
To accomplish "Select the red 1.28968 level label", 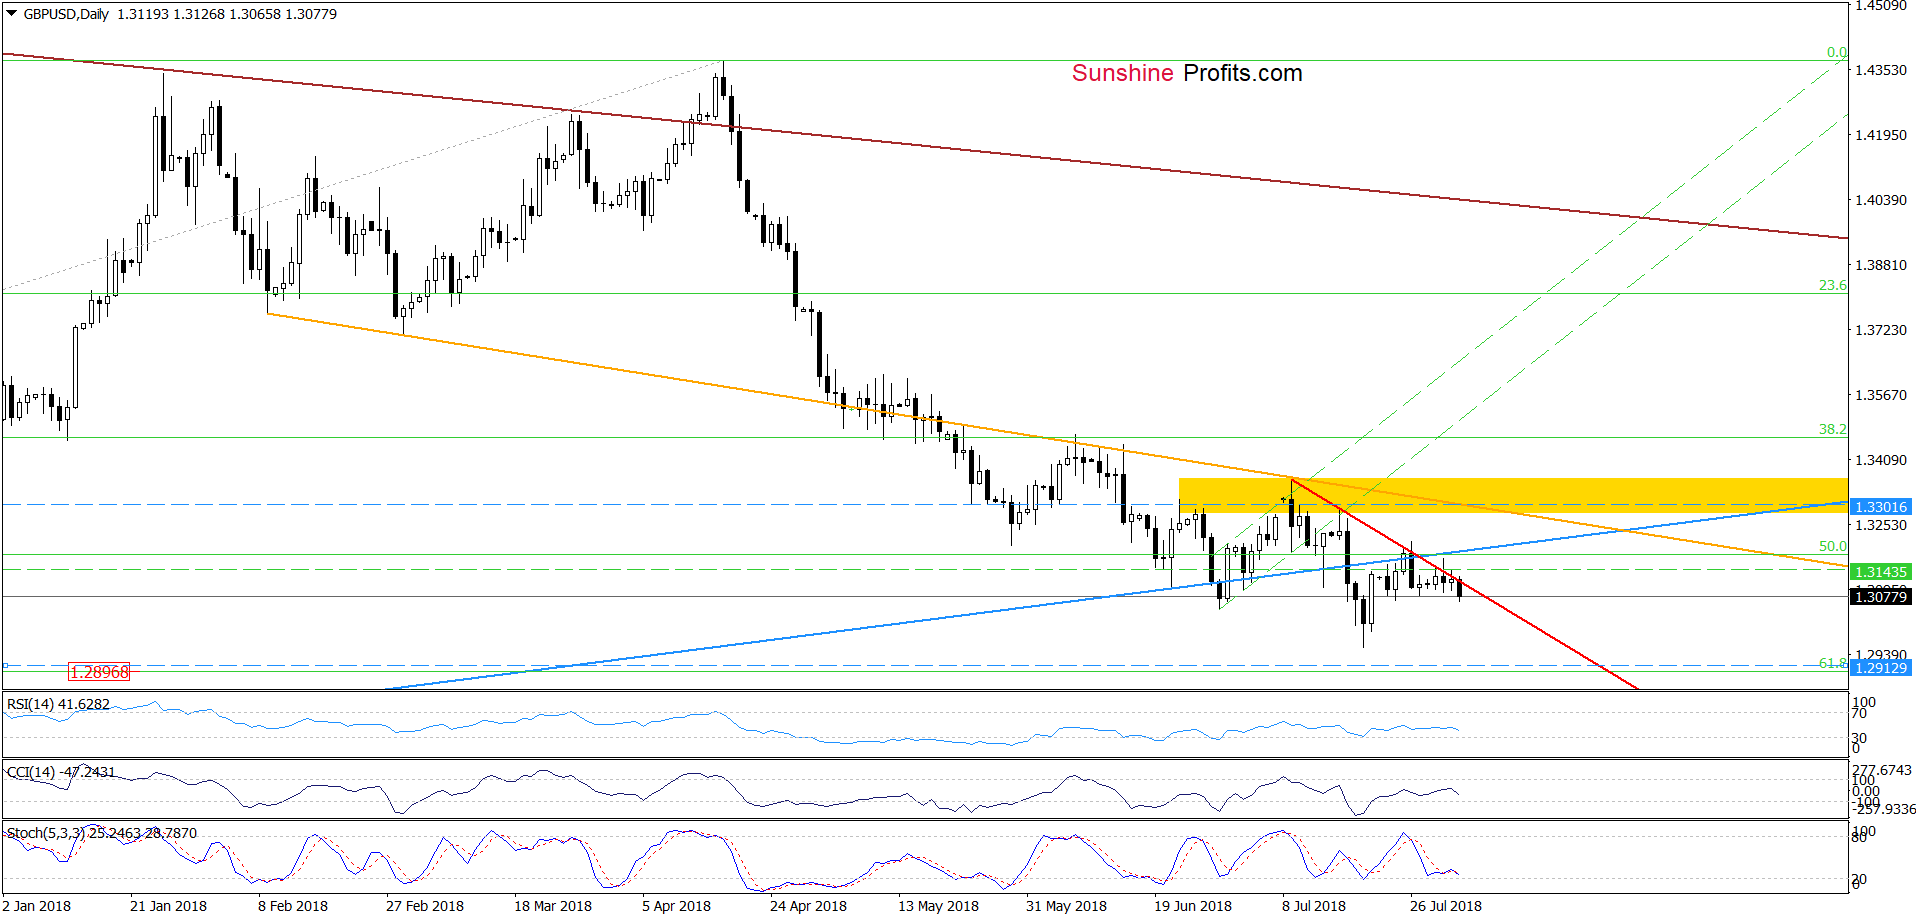I will coord(99,672).
